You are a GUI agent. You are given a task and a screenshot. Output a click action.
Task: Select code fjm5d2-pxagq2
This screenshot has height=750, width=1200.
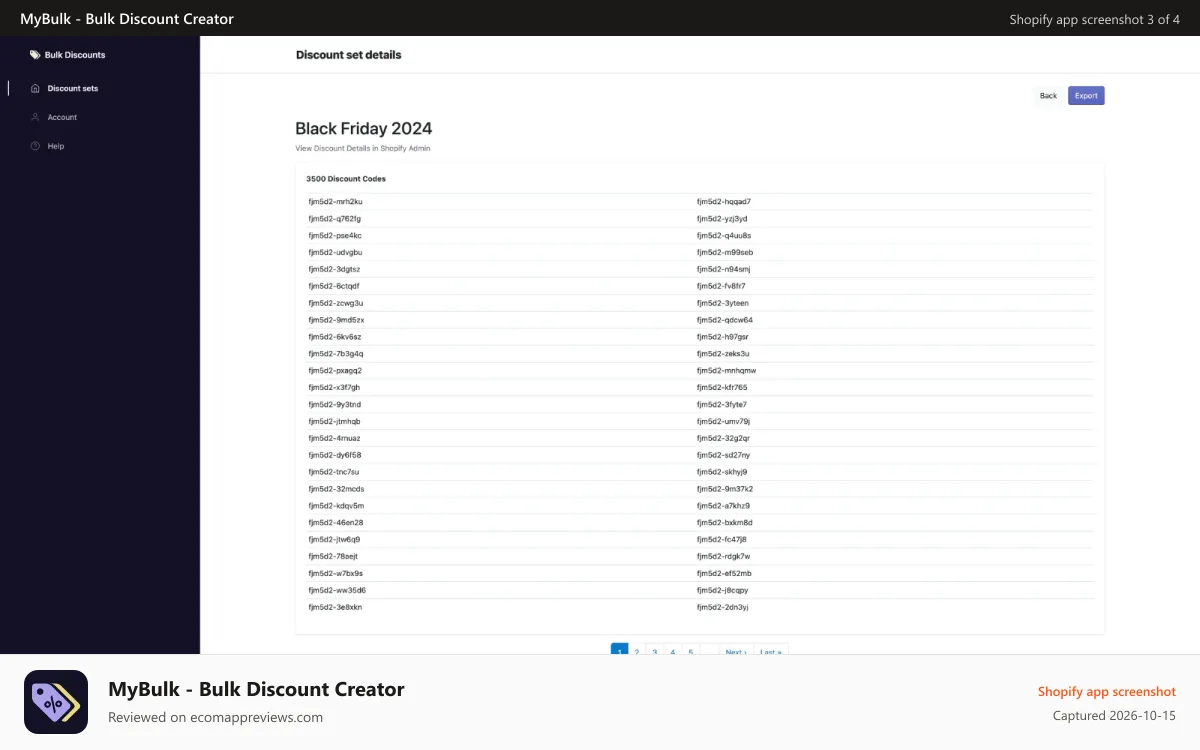coord(335,370)
